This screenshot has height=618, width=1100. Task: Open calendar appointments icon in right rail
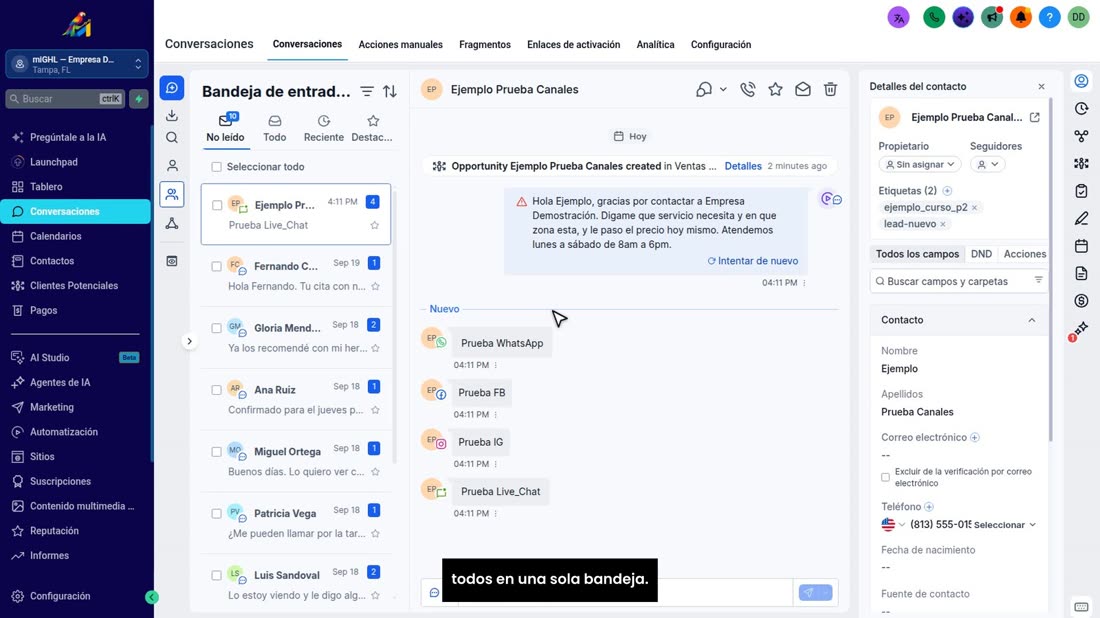pos(1081,246)
